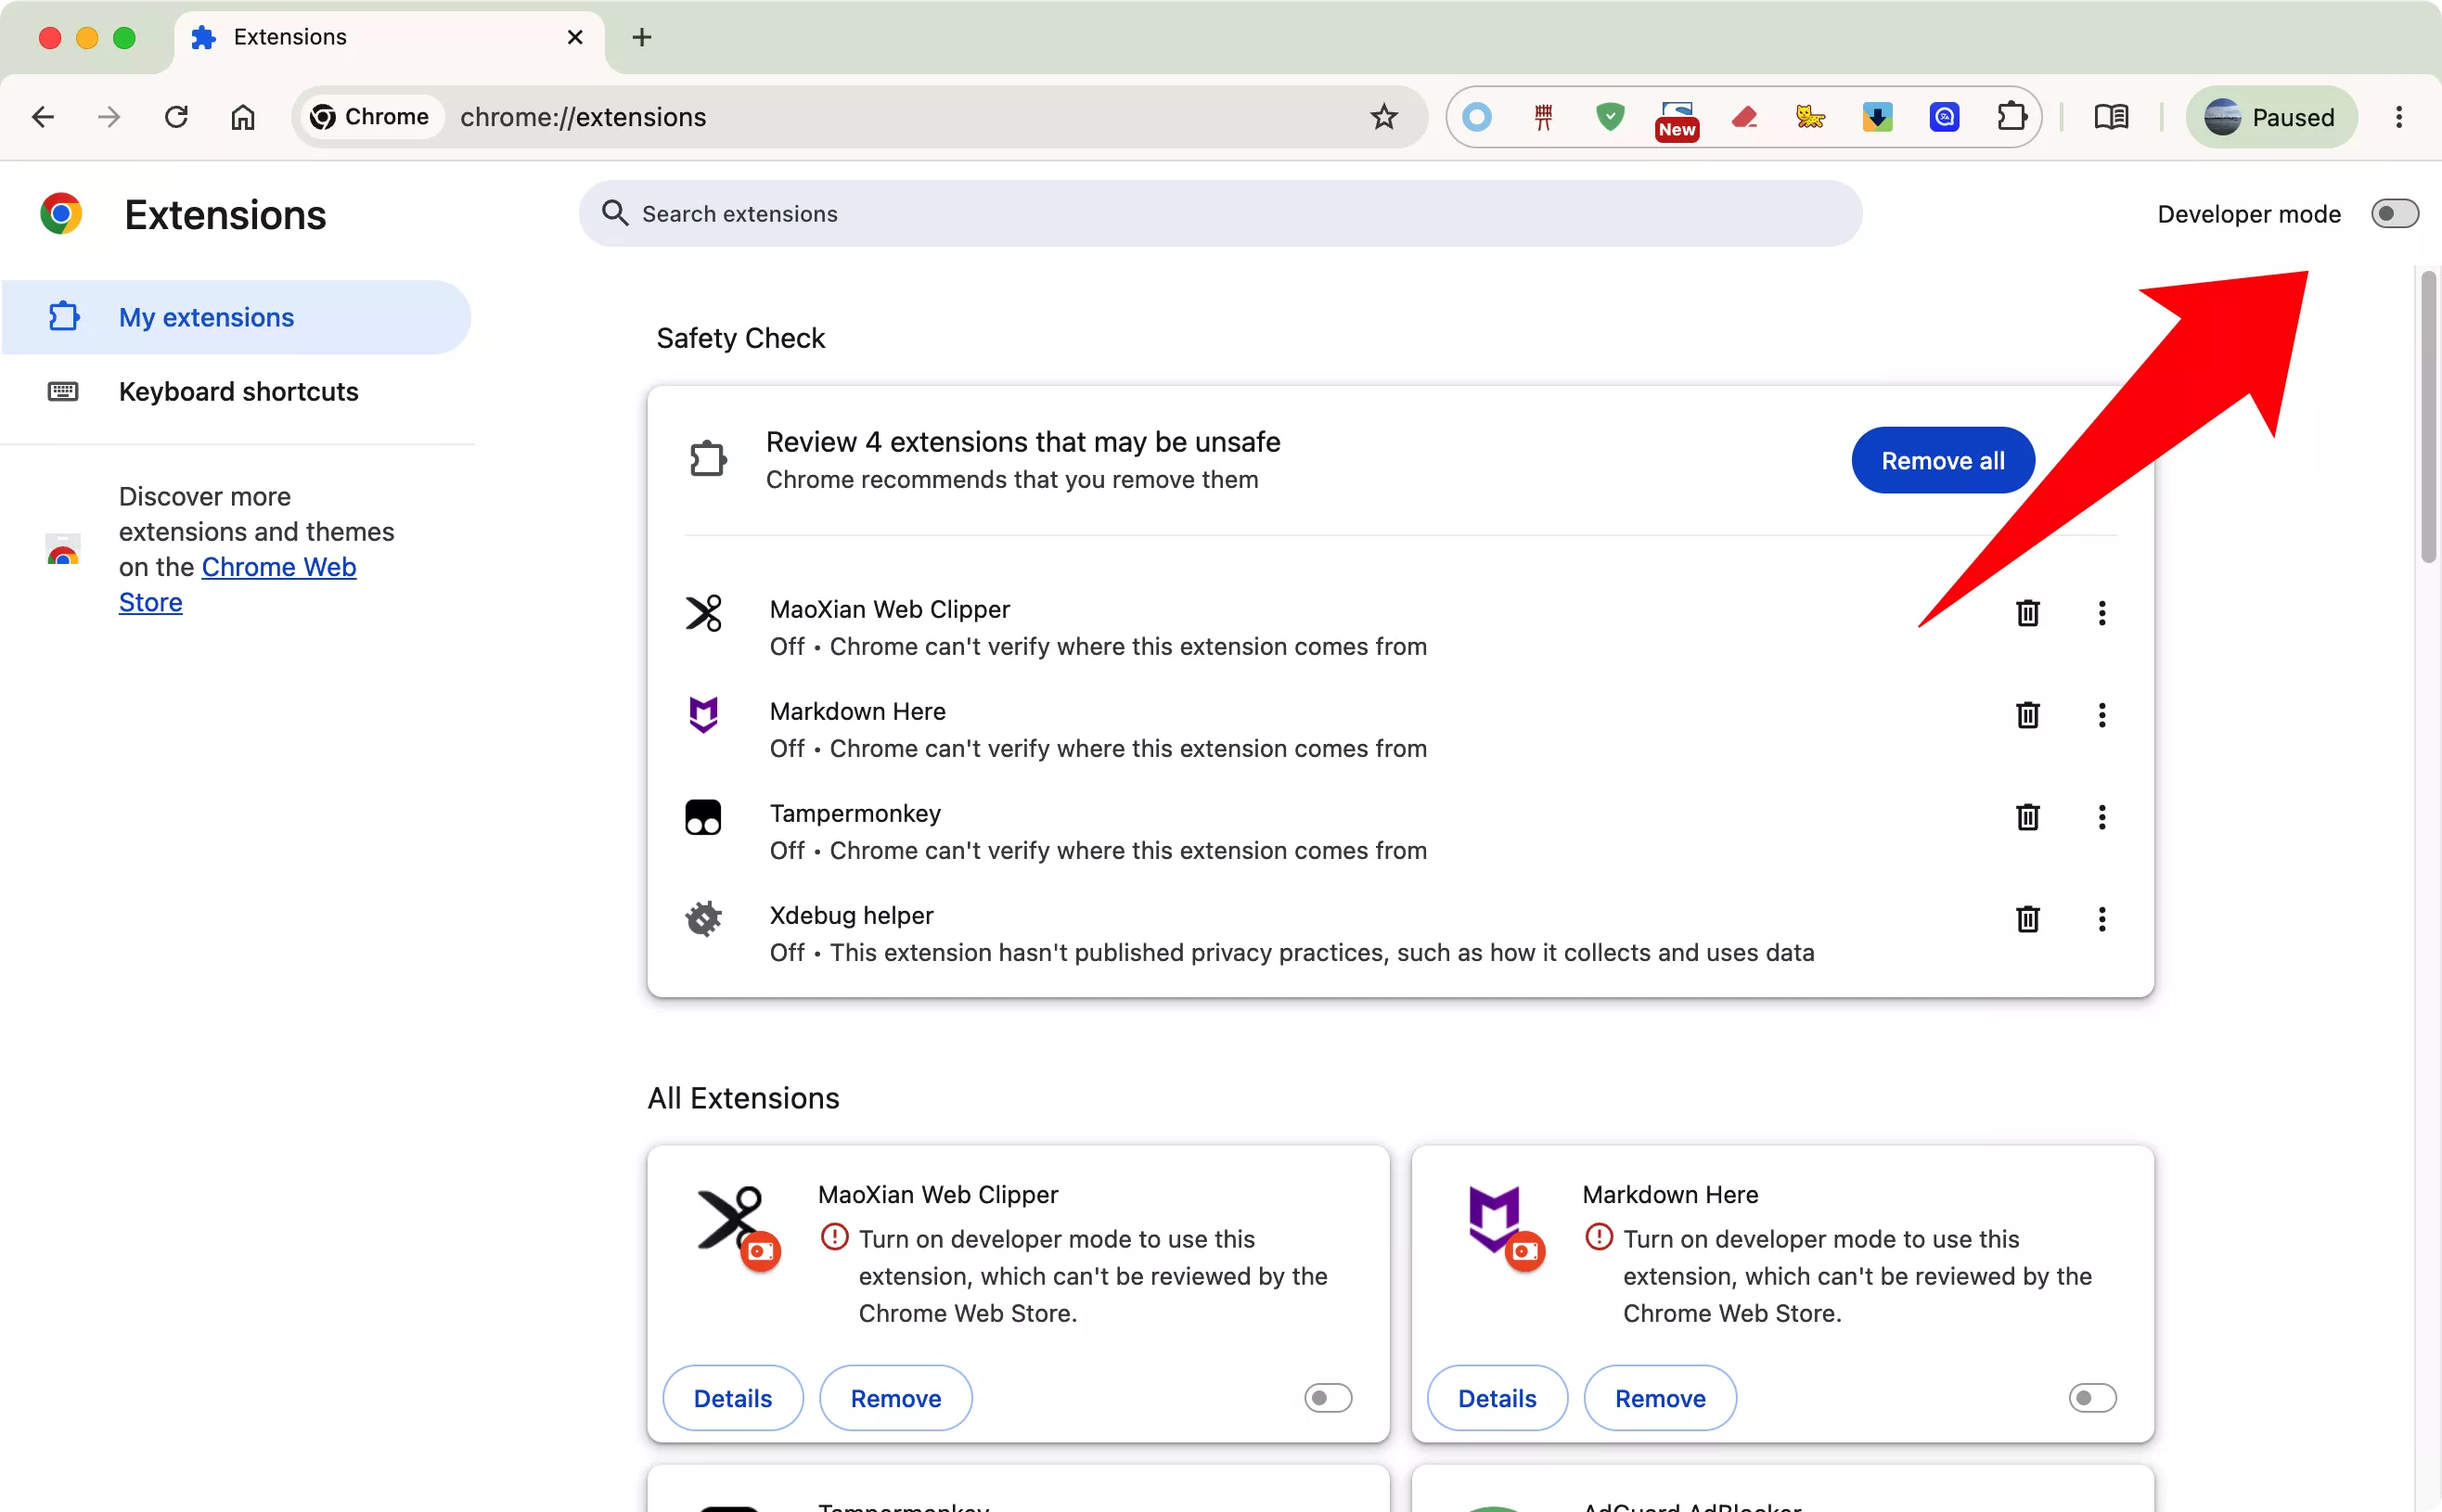Open the reading list side panel icon
Screen dimensions: 2442x1512
click(2111, 117)
